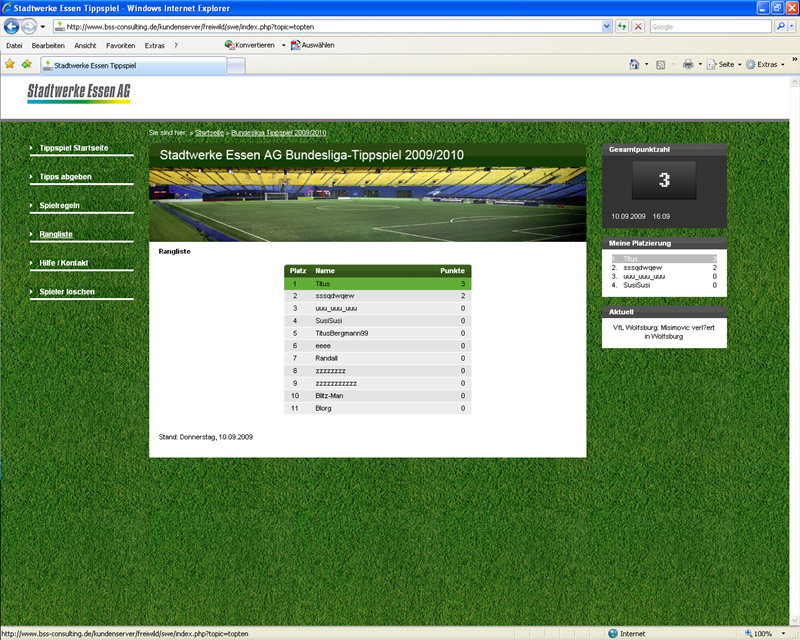Click the 100% zoom level button
Viewport: 800px width, 640px height.
759,633
